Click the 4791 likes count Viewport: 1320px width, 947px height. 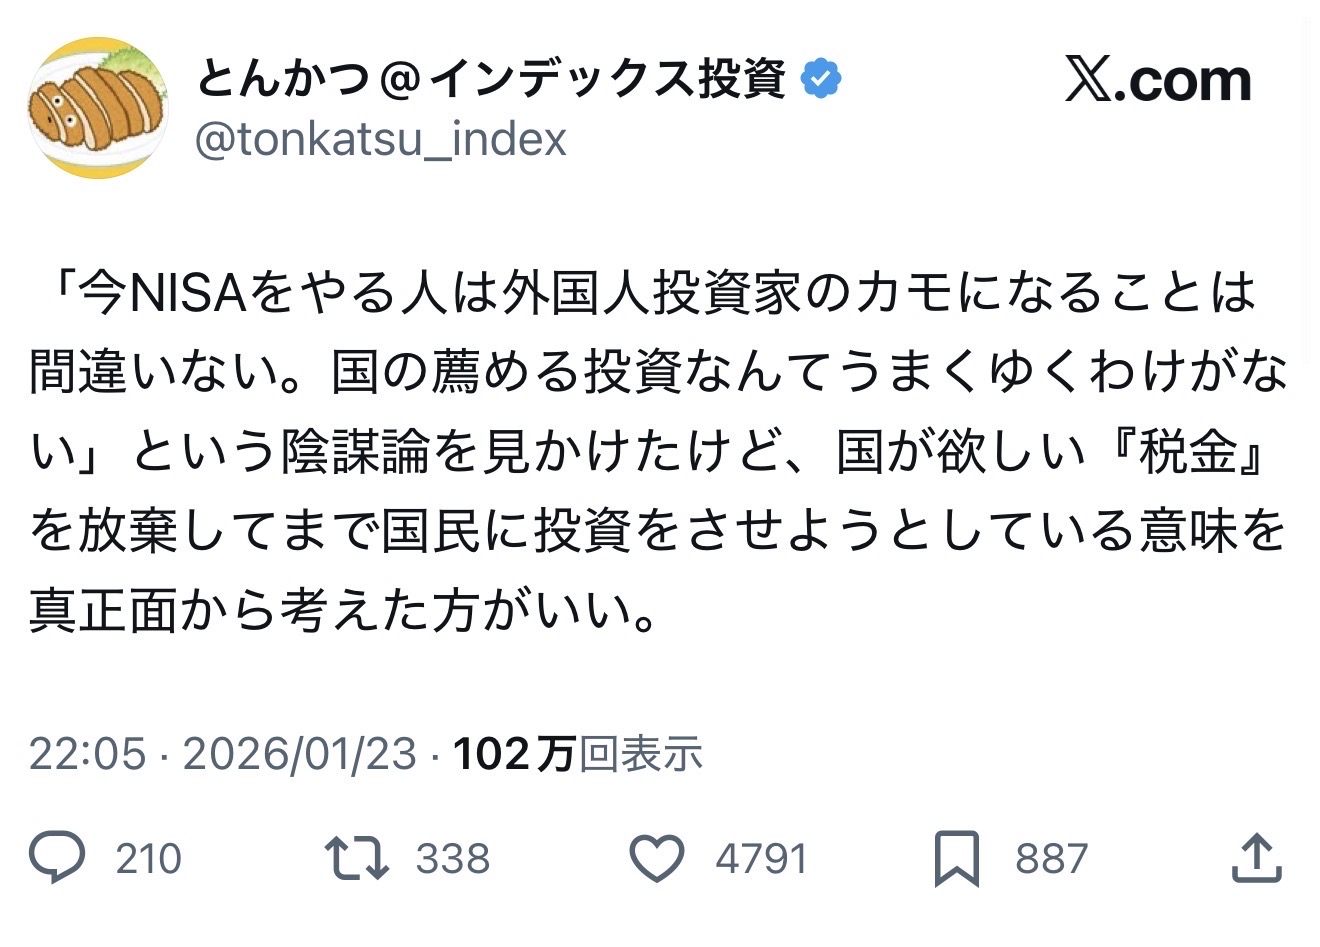pos(760,859)
